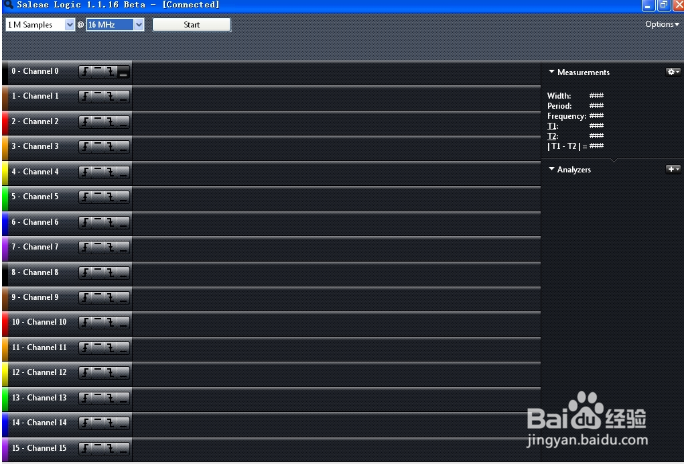Image resolution: width=687 pixels, height=464 pixels.
Task: Click the '5 - Channel 5' label
Action: (35, 196)
